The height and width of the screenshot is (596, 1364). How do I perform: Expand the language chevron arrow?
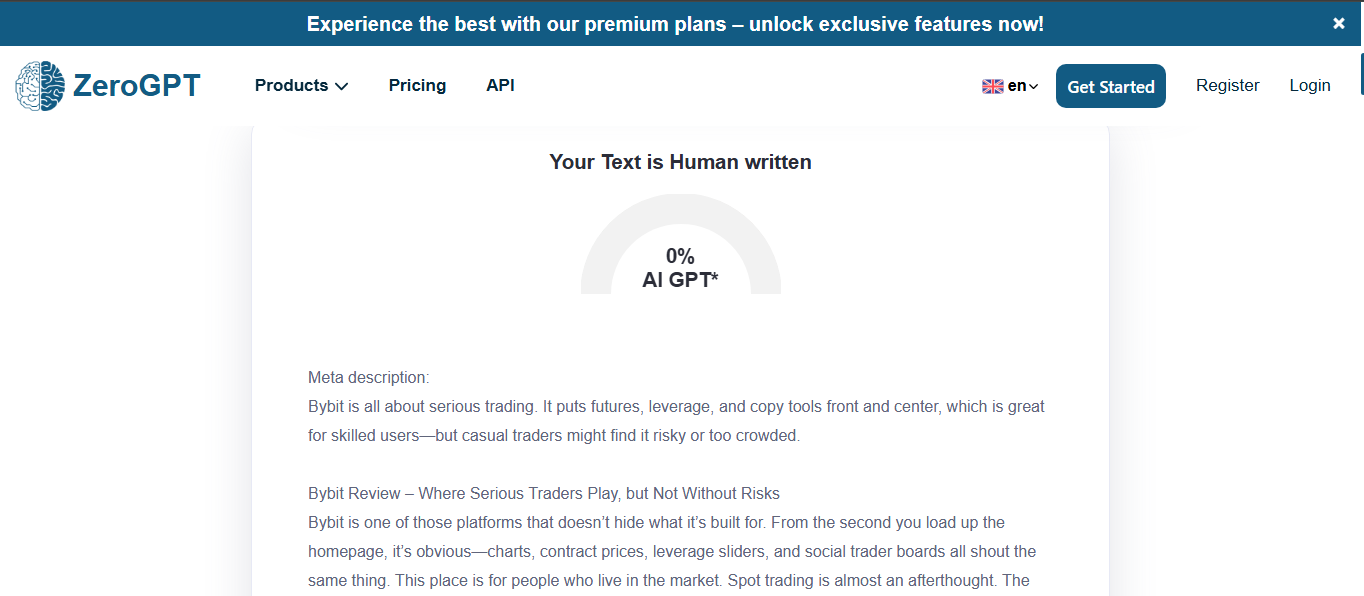[1034, 87]
